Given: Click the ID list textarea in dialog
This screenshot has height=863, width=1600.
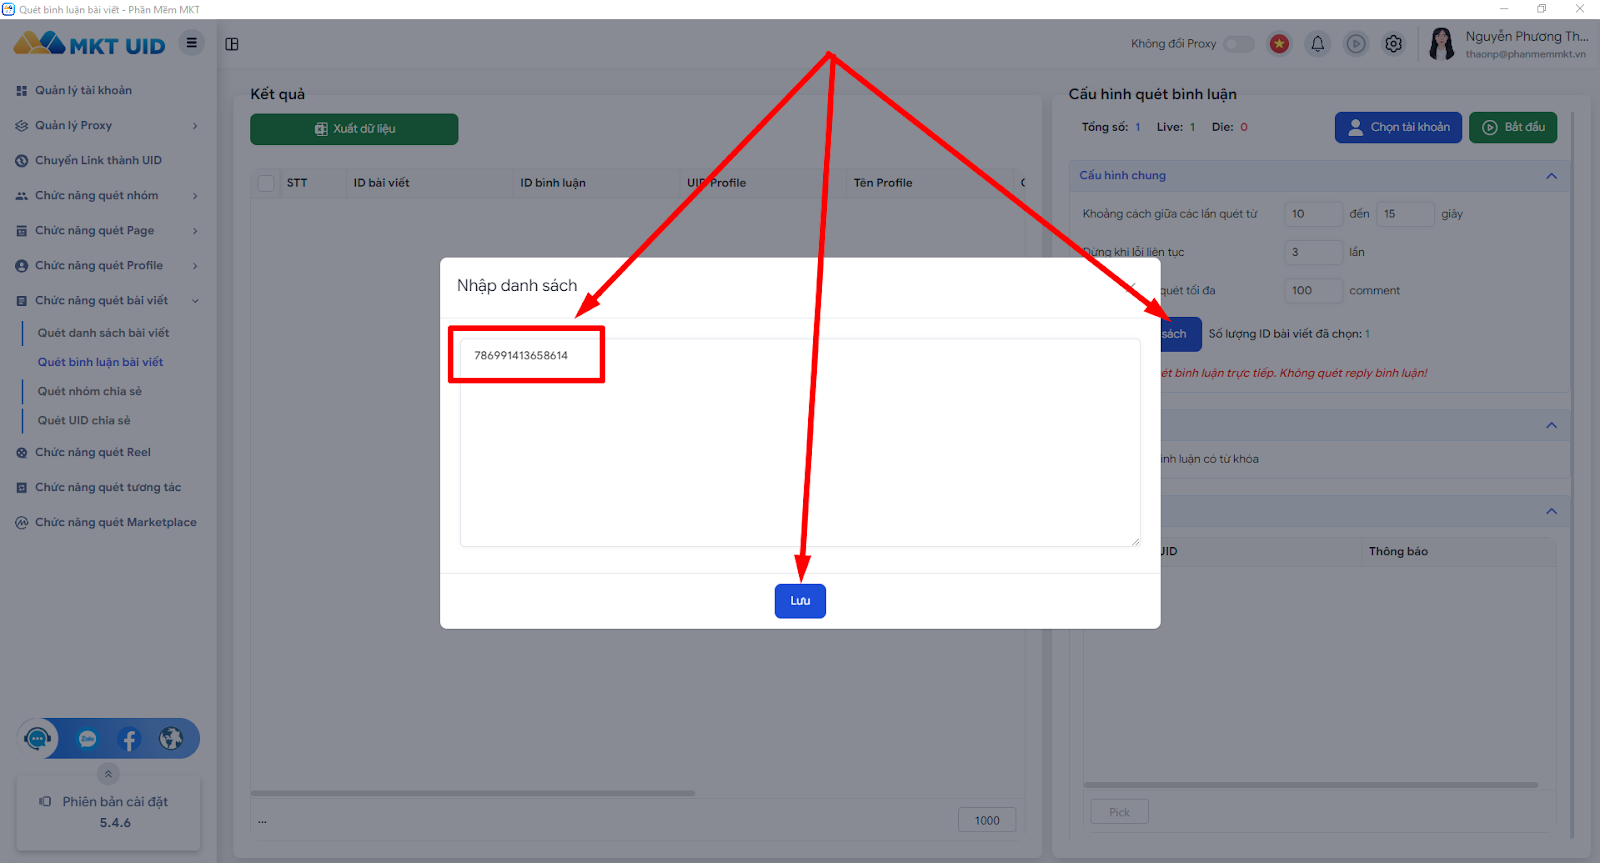Looking at the screenshot, I should click(x=800, y=442).
